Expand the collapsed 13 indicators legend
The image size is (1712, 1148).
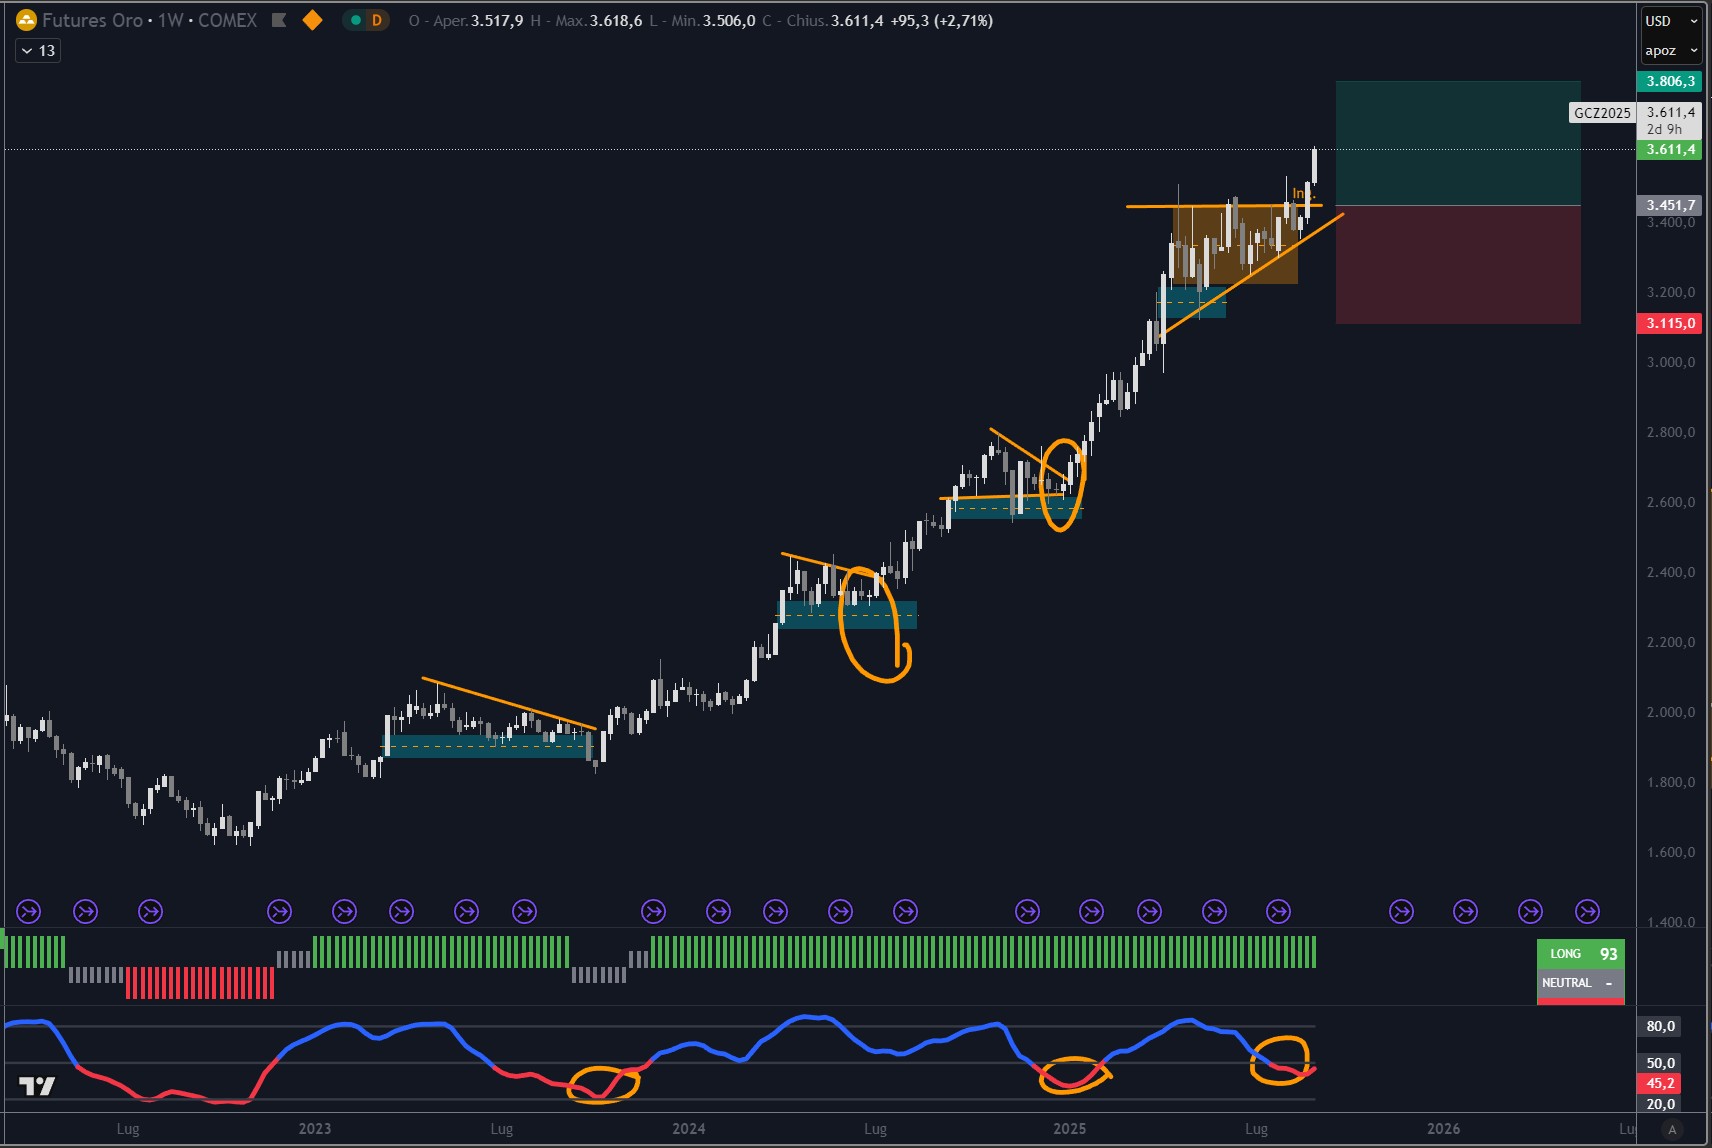[38, 51]
